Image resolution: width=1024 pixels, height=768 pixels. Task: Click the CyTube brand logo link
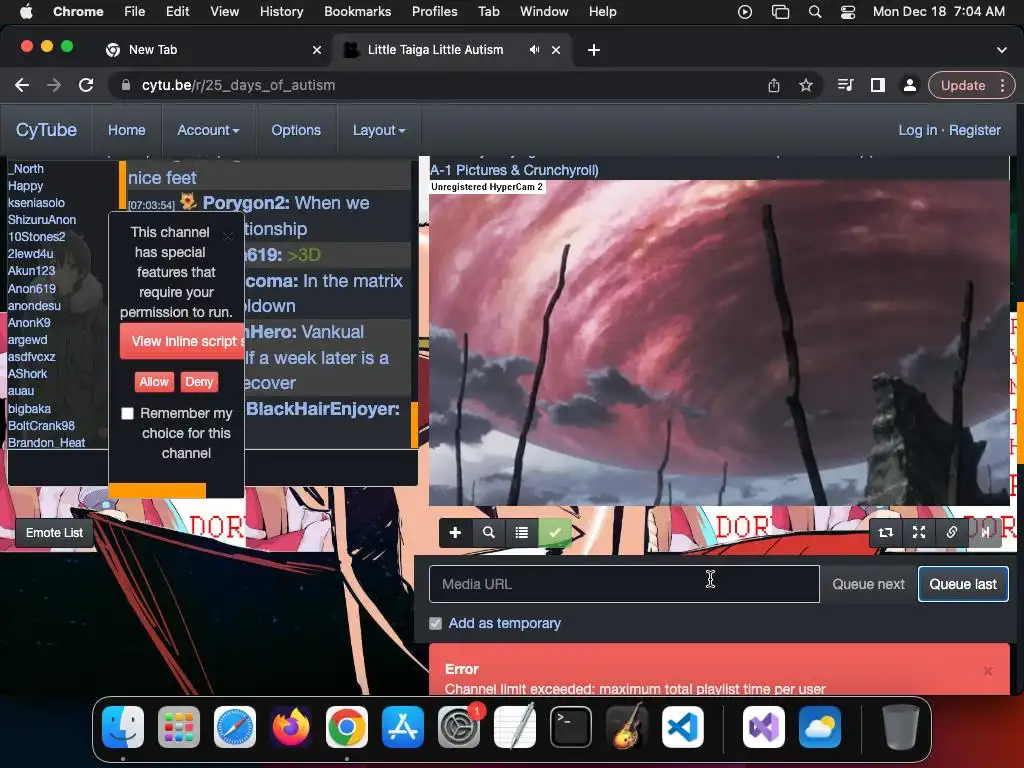click(46, 130)
